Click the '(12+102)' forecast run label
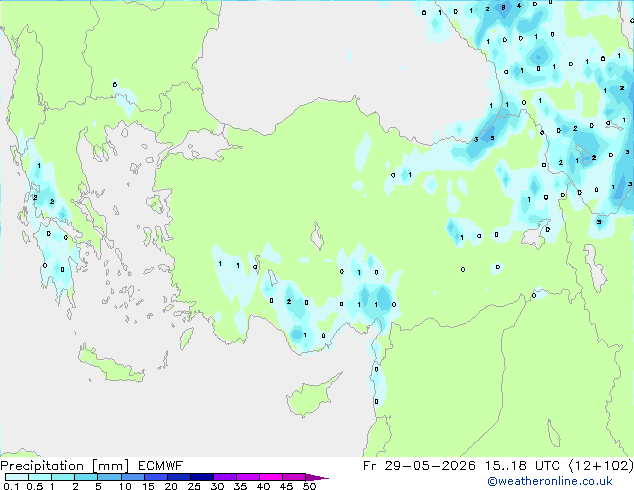The width and height of the screenshot is (634, 490). [601, 466]
